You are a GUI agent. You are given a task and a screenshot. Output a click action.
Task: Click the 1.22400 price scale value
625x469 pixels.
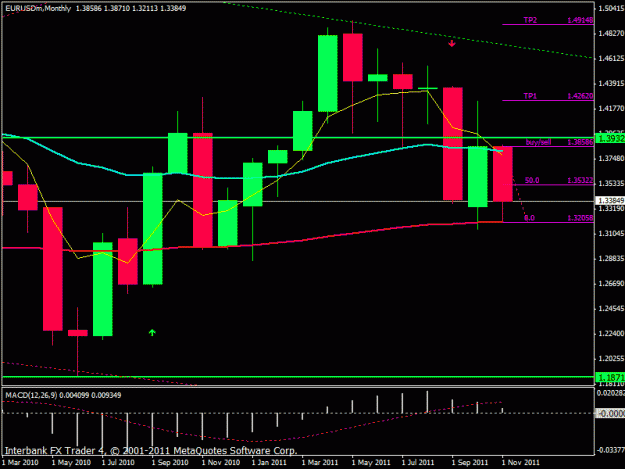(x=611, y=334)
